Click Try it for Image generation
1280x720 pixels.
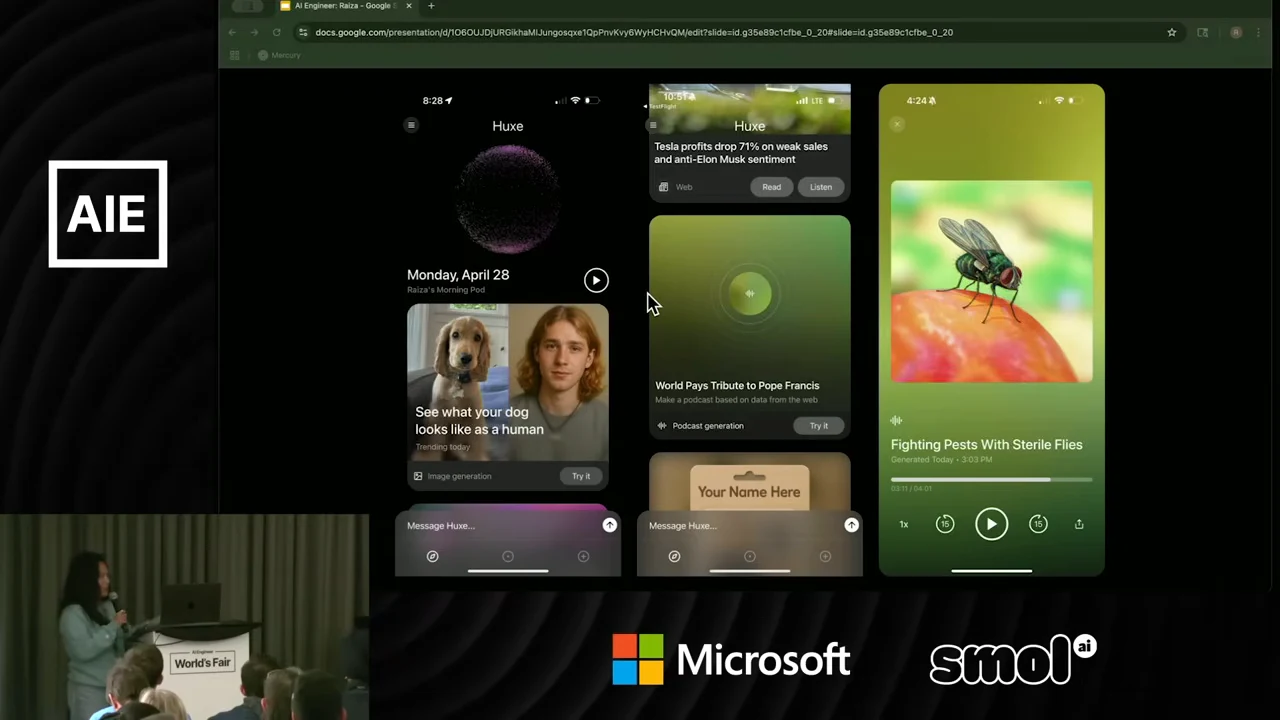point(581,476)
